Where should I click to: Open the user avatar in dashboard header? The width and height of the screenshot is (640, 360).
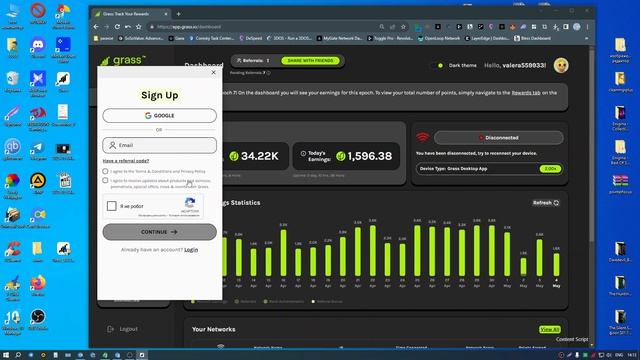point(561,65)
